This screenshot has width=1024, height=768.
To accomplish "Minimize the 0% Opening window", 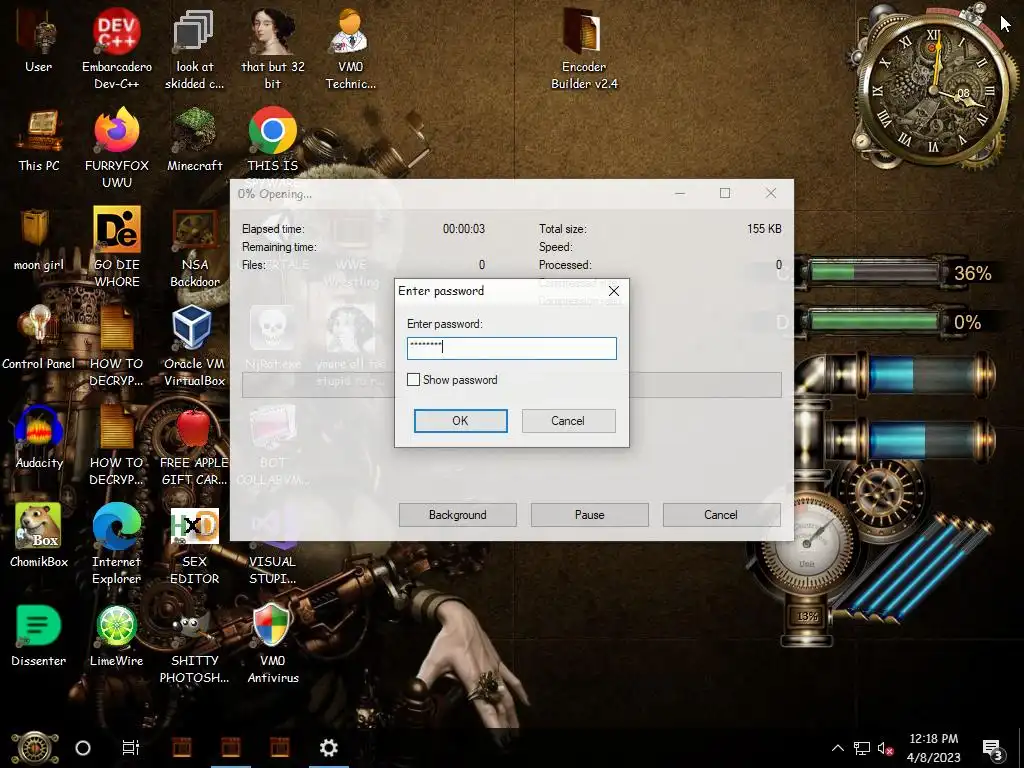I will (x=680, y=193).
